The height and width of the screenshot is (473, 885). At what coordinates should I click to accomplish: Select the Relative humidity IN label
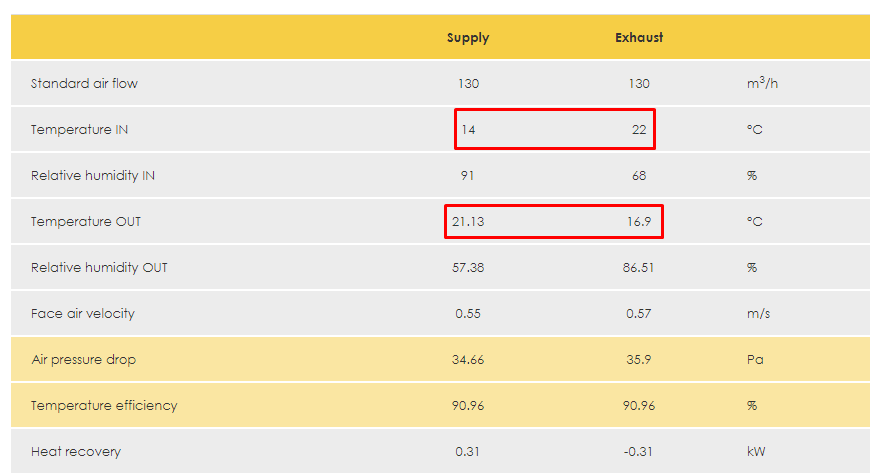point(93,176)
